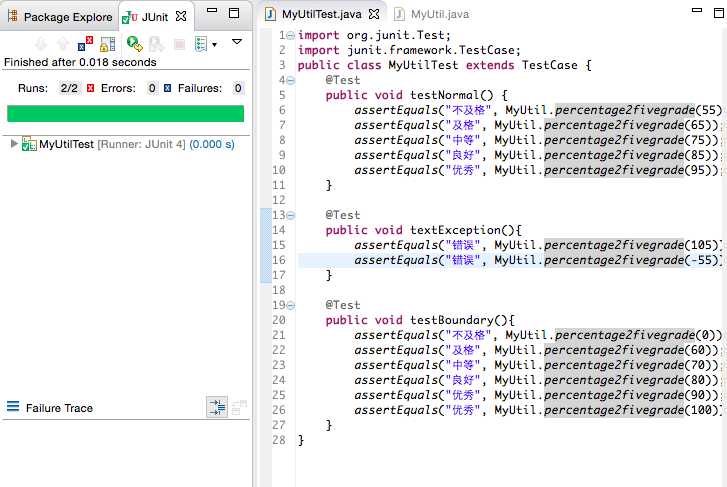
Task: Open test run history dropdown arrow
Action: 214,45
